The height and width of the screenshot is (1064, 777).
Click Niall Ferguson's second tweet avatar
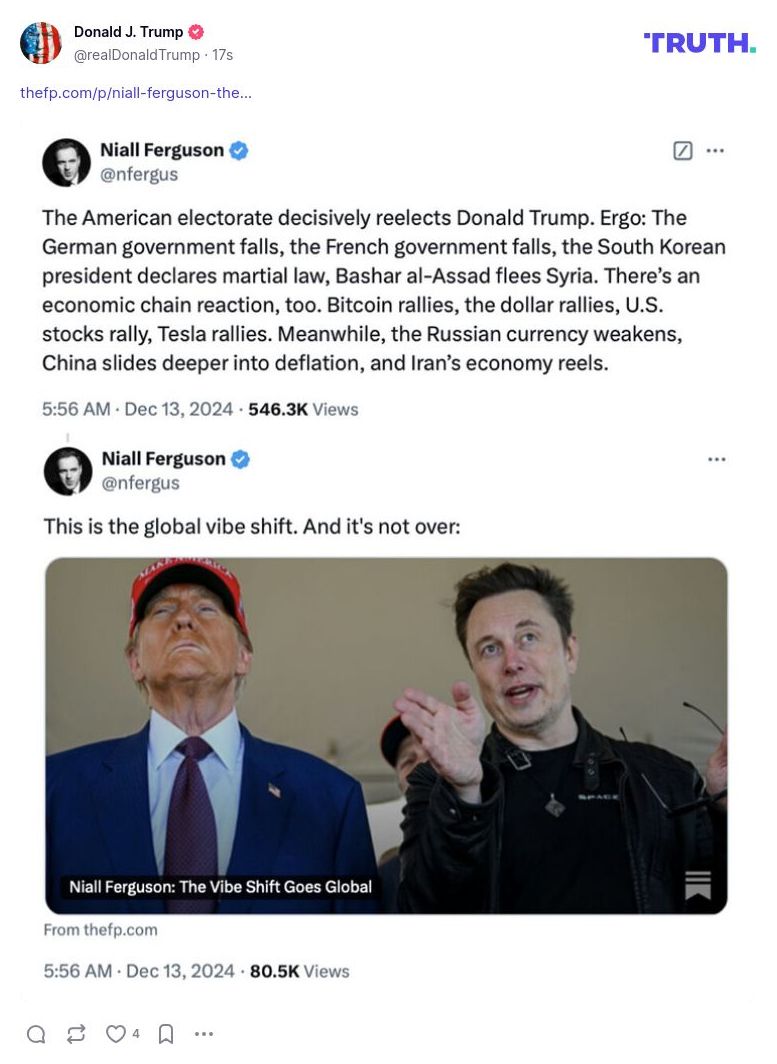(68, 471)
